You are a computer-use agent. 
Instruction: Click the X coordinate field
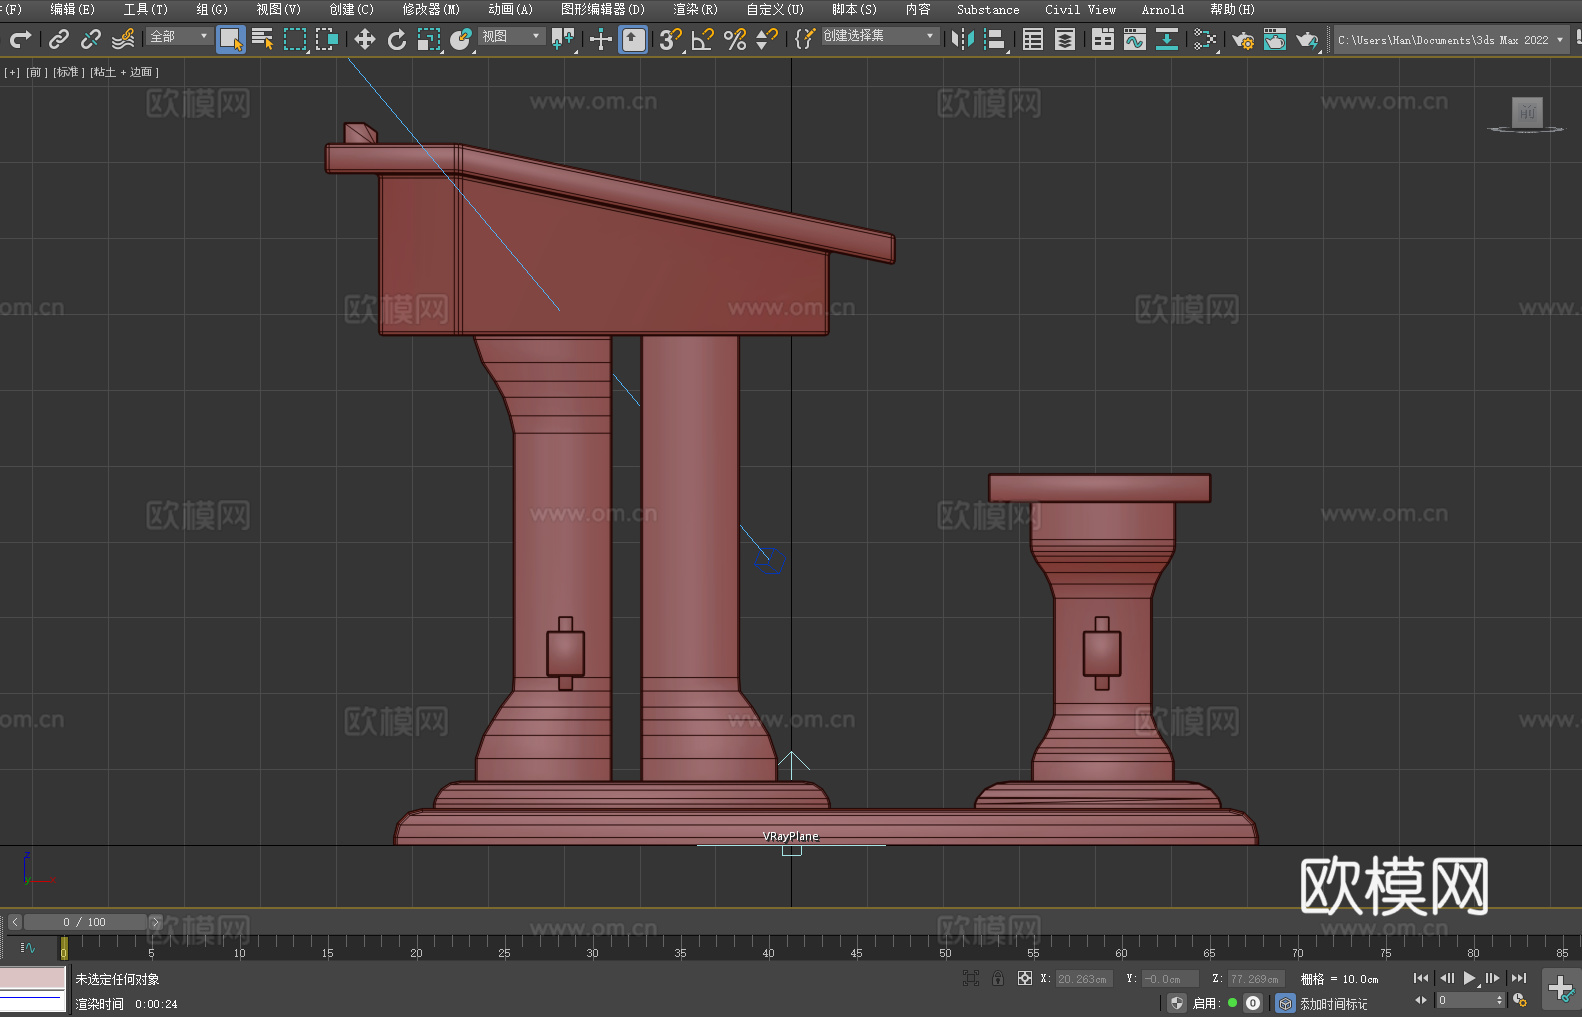click(x=1083, y=979)
